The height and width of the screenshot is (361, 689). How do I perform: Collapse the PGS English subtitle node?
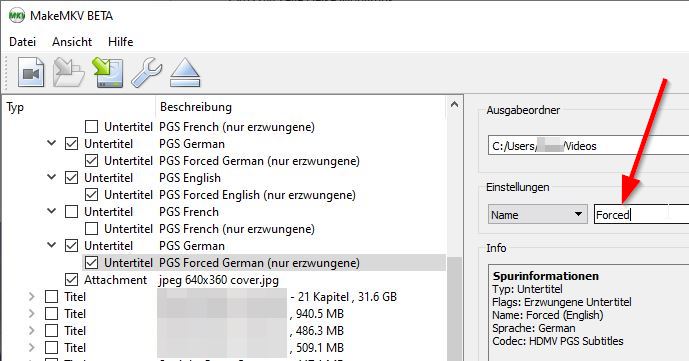[51, 177]
